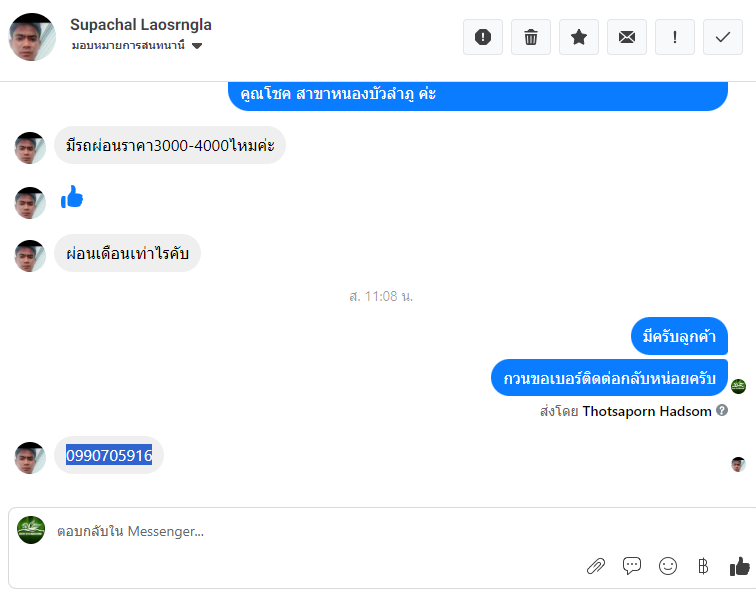Image resolution: width=756 pixels, height=590 pixels.
Task: Star this conversation as follow-up
Action: [579, 37]
